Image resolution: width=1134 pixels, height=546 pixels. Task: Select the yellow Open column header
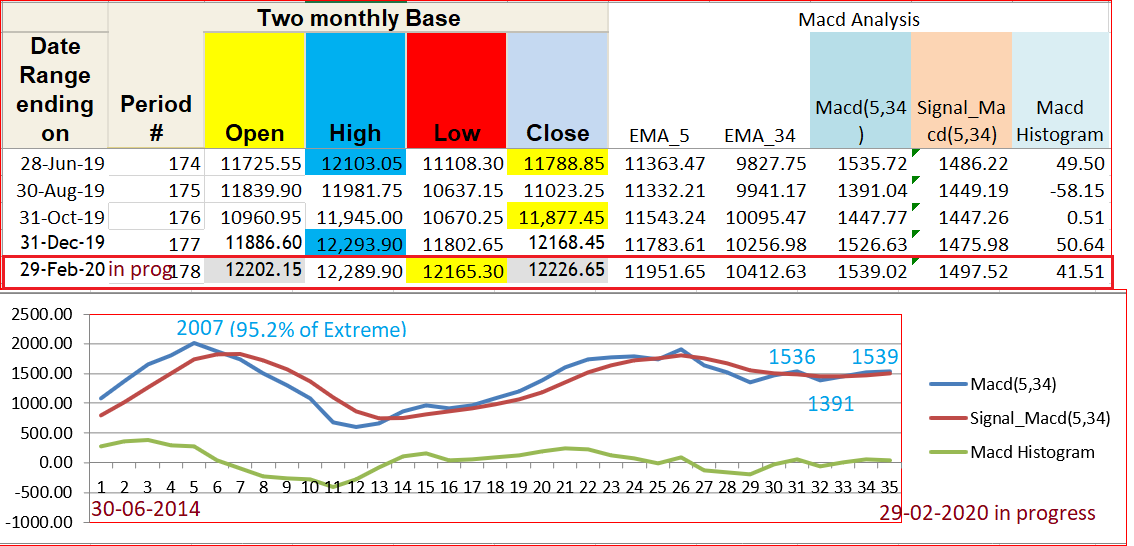click(x=255, y=90)
